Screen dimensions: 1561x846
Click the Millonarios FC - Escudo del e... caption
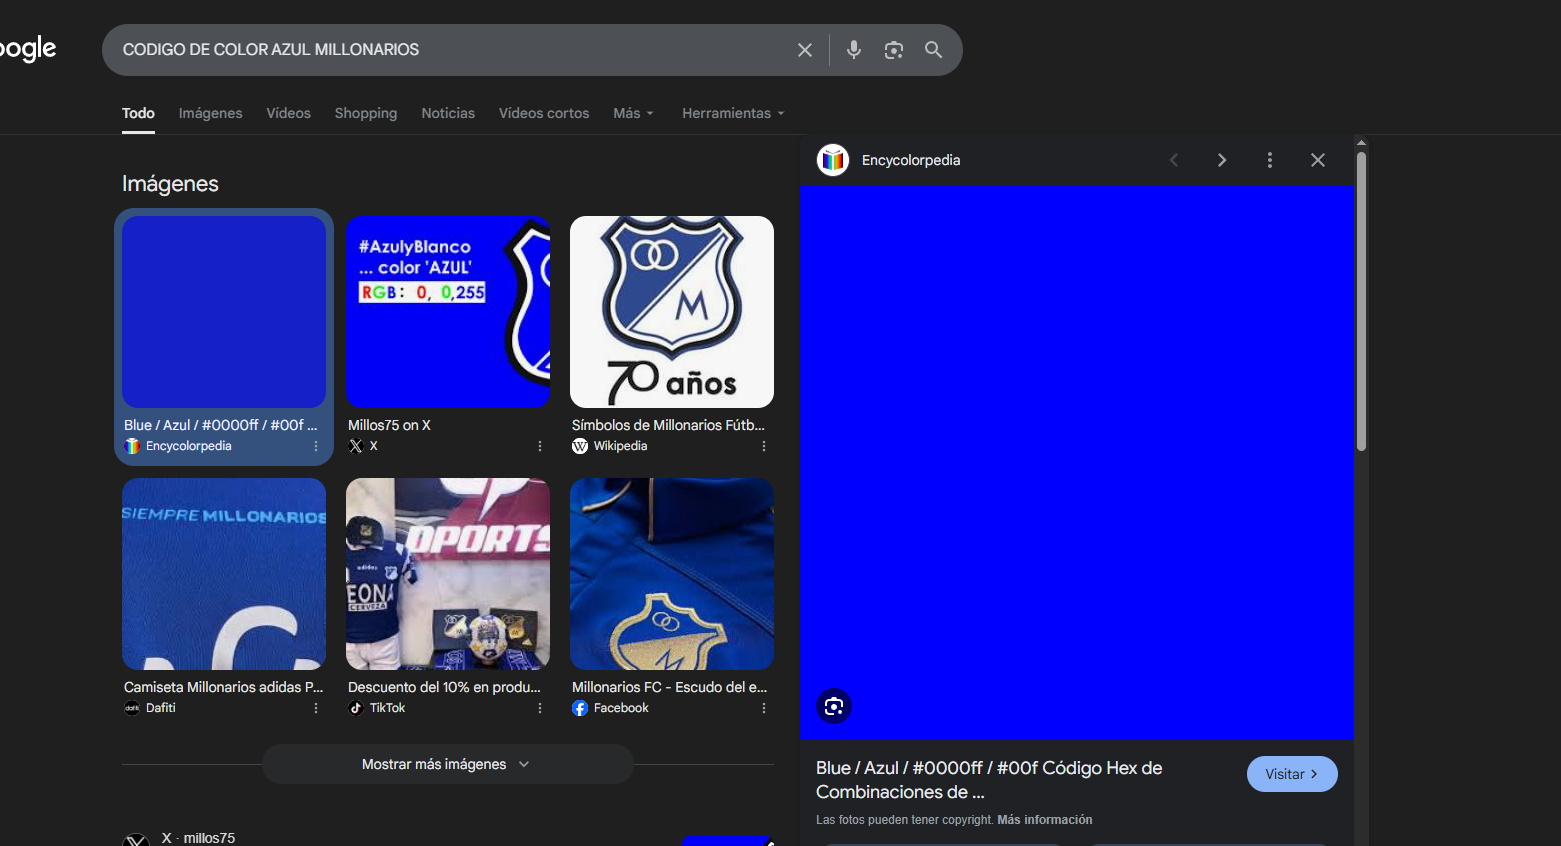[x=670, y=687]
